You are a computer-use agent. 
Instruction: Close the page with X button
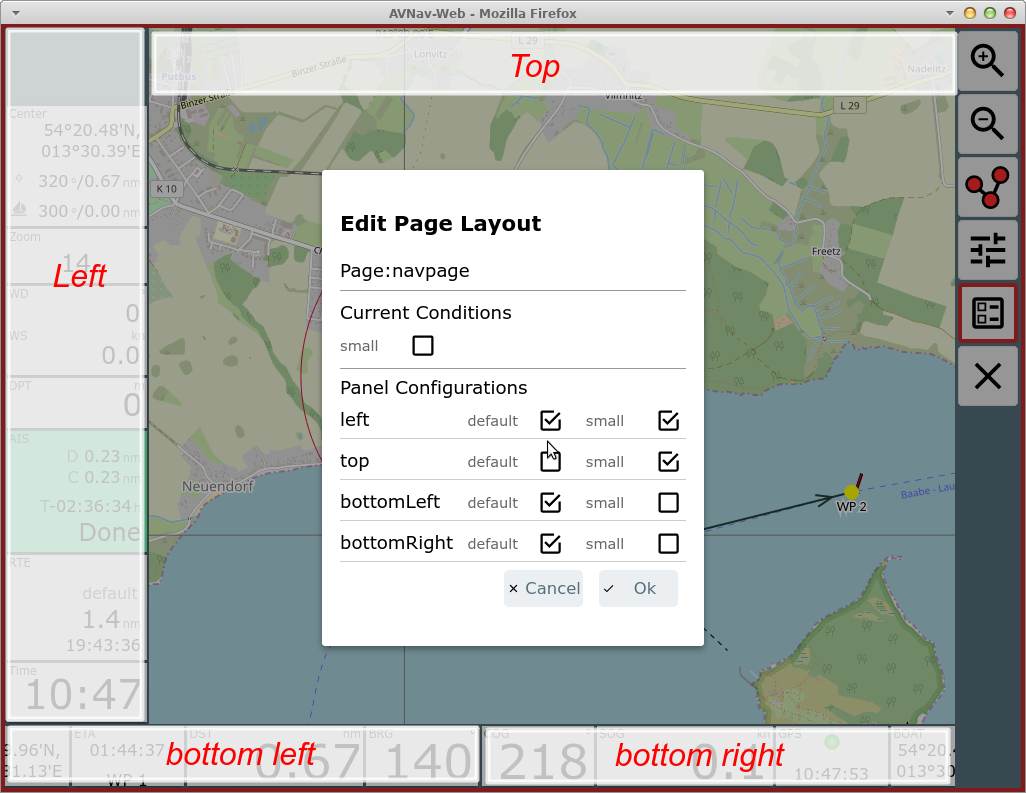click(987, 376)
